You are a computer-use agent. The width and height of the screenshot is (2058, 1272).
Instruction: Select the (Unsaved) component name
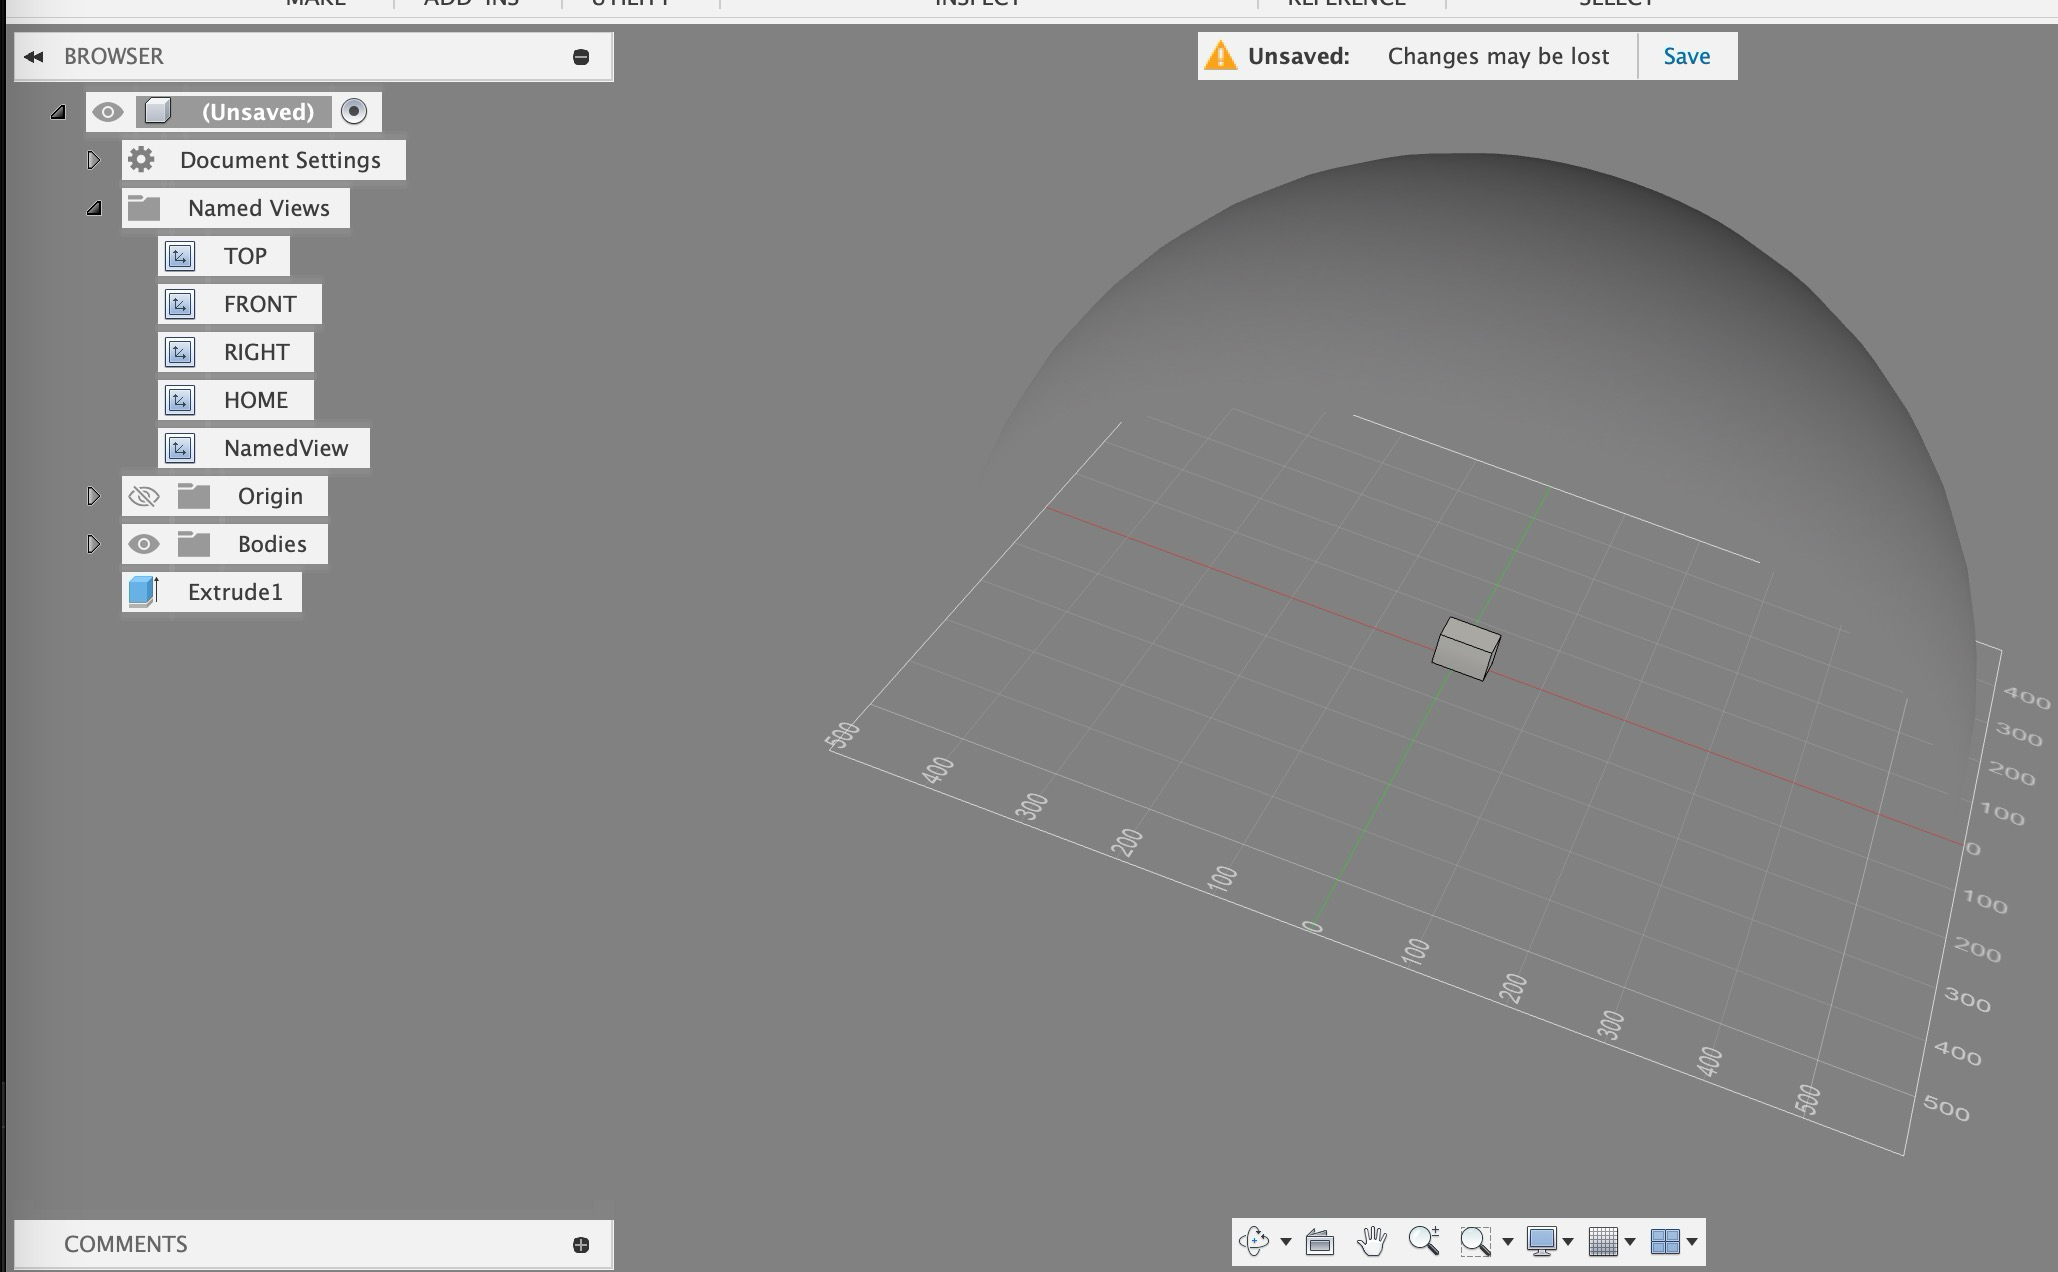tap(258, 112)
